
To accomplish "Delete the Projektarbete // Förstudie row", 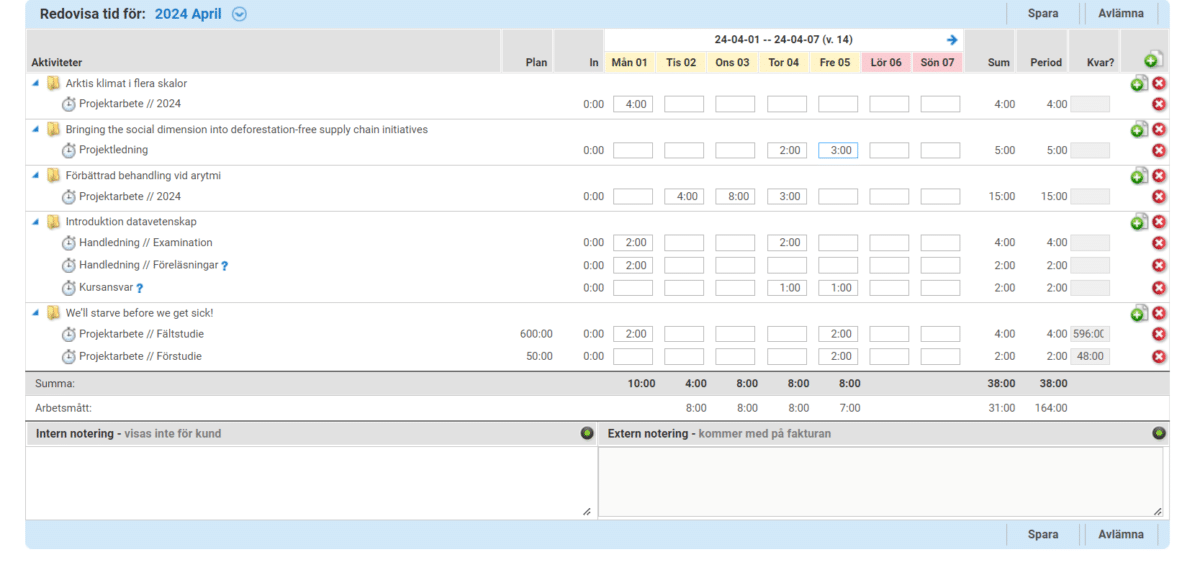I will click(x=1159, y=357).
